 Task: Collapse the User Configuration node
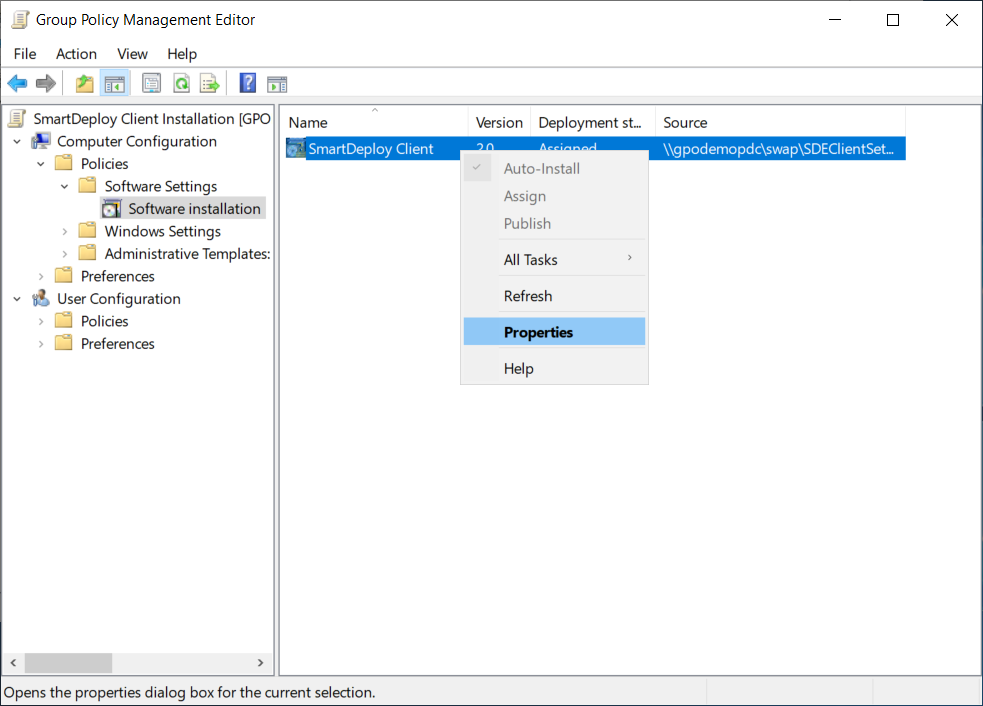(17, 299)
